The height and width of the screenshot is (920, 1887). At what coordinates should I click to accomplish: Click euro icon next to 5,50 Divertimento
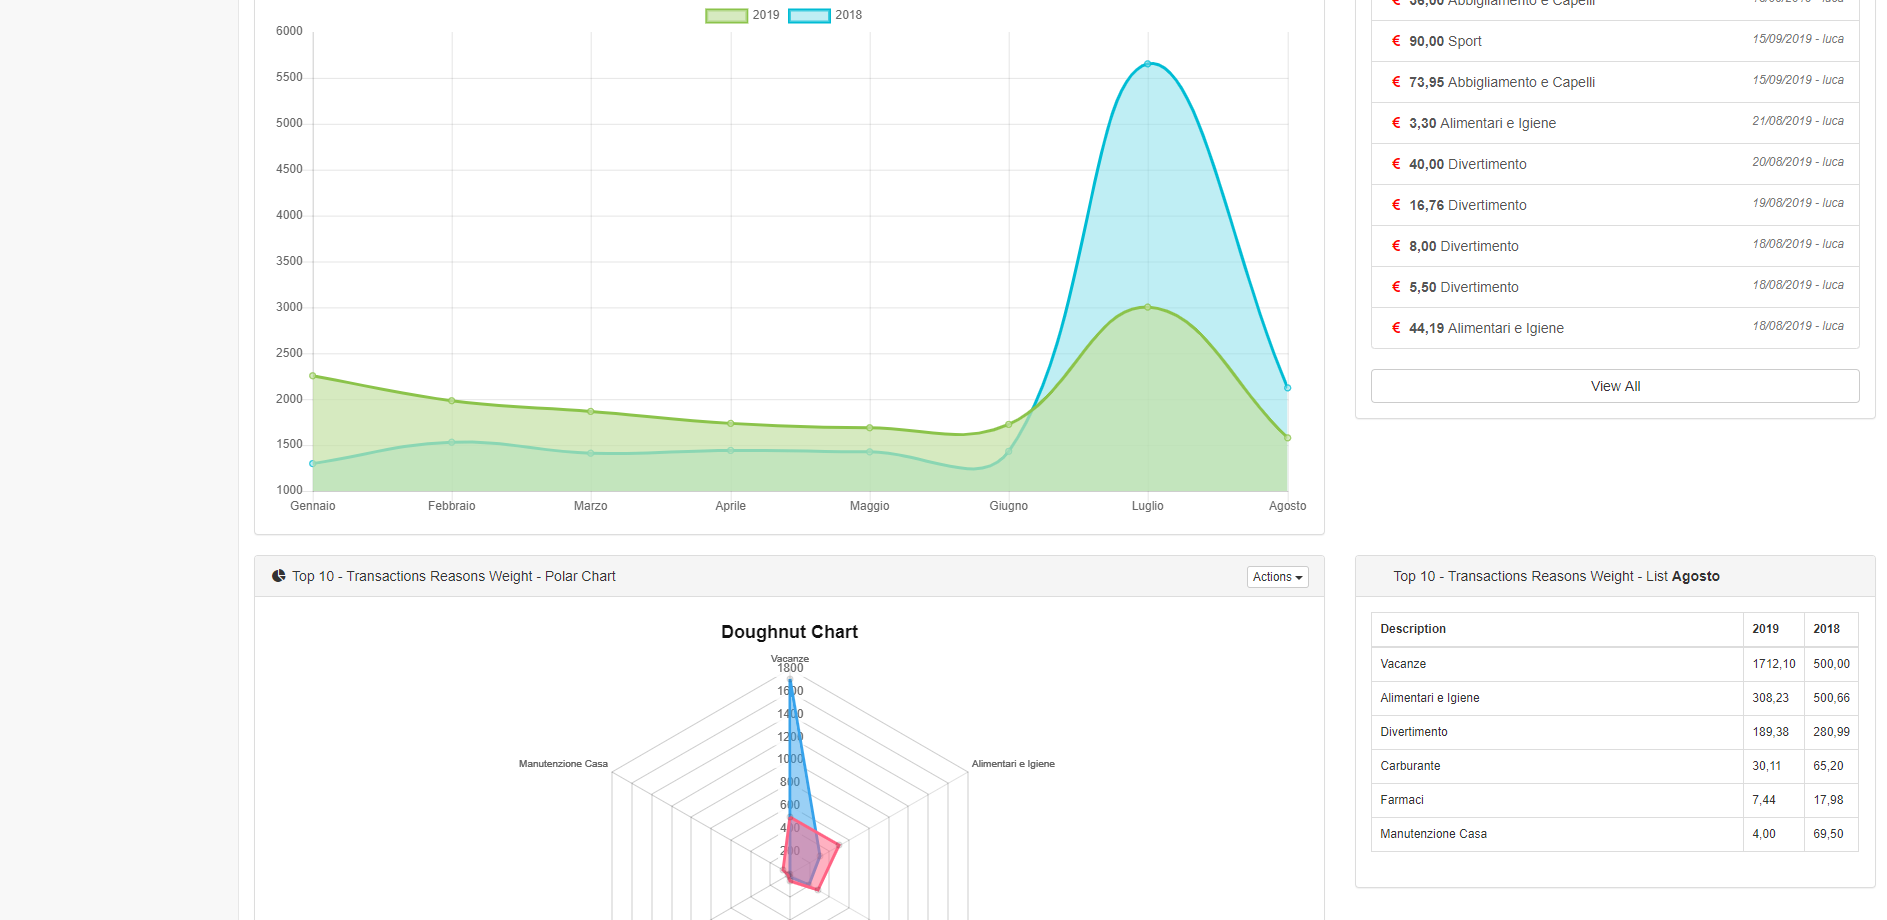click(x=1396, y=287)
